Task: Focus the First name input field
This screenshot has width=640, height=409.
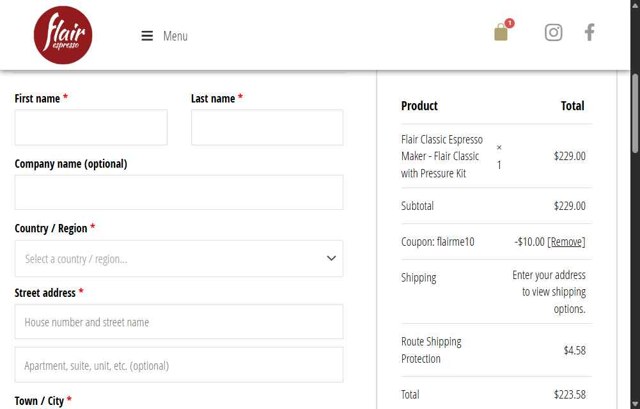Action: tap(91, 127)
